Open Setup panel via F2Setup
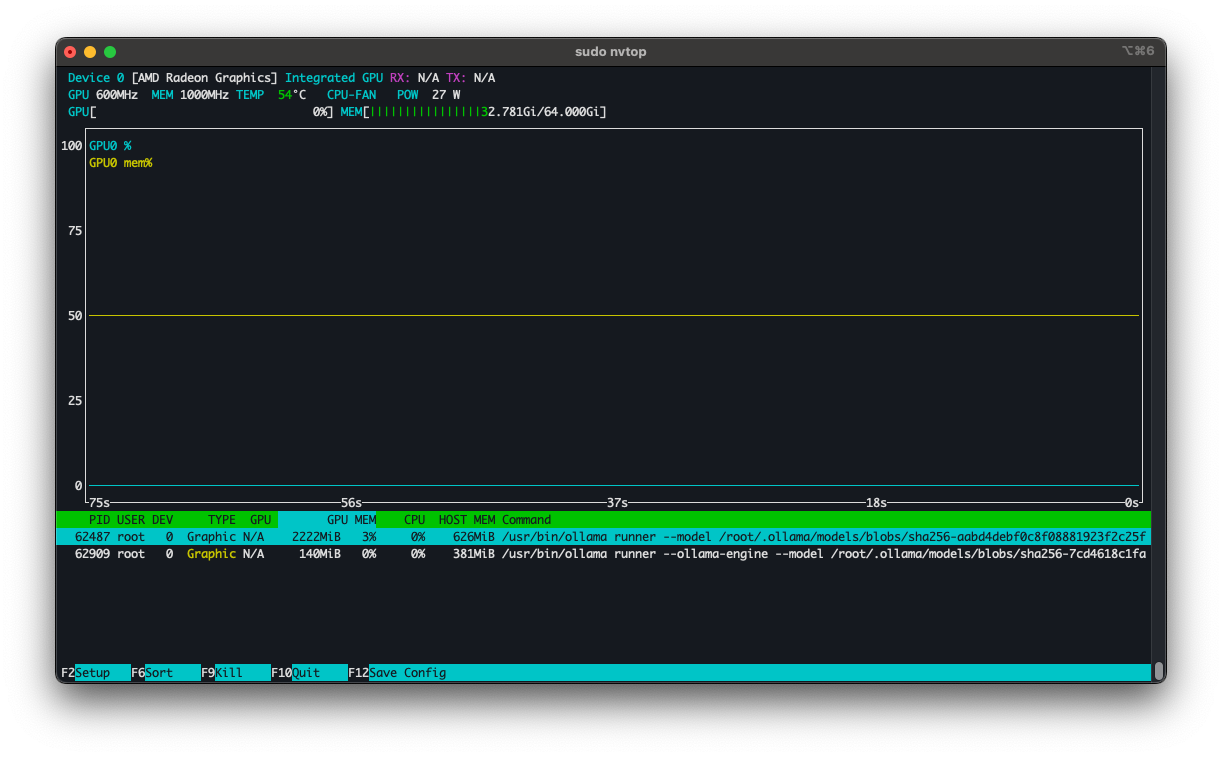The width and height of the screenshot is (1222, 757). [x=87, y=672]
